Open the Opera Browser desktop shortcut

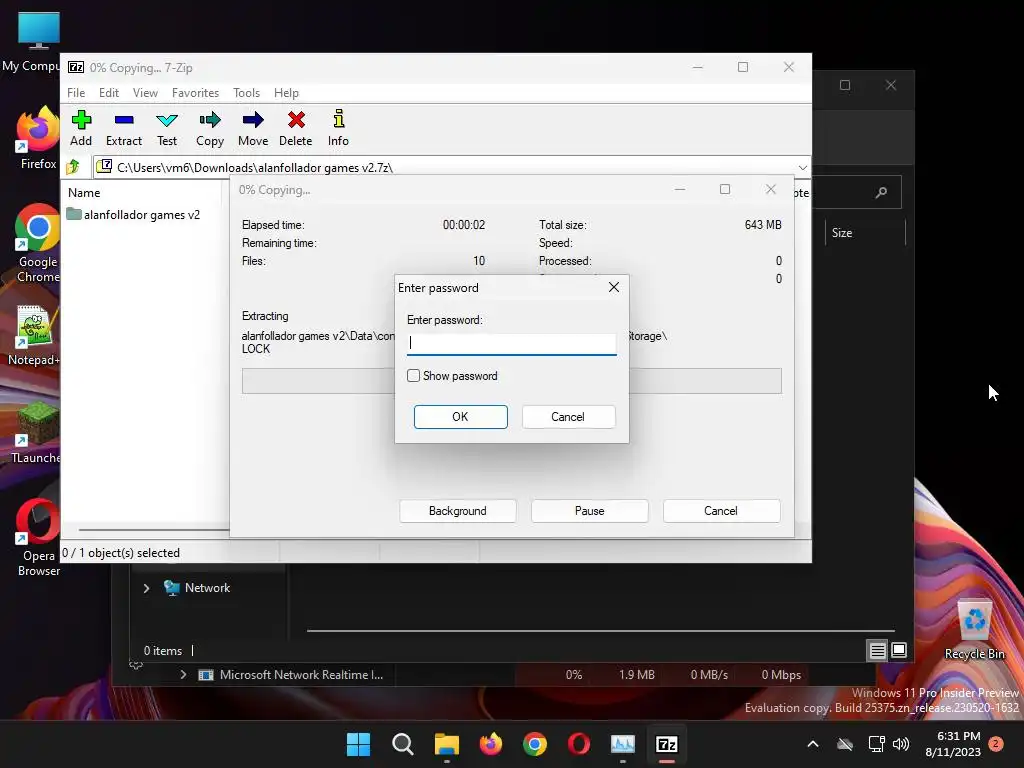(38, 538)
